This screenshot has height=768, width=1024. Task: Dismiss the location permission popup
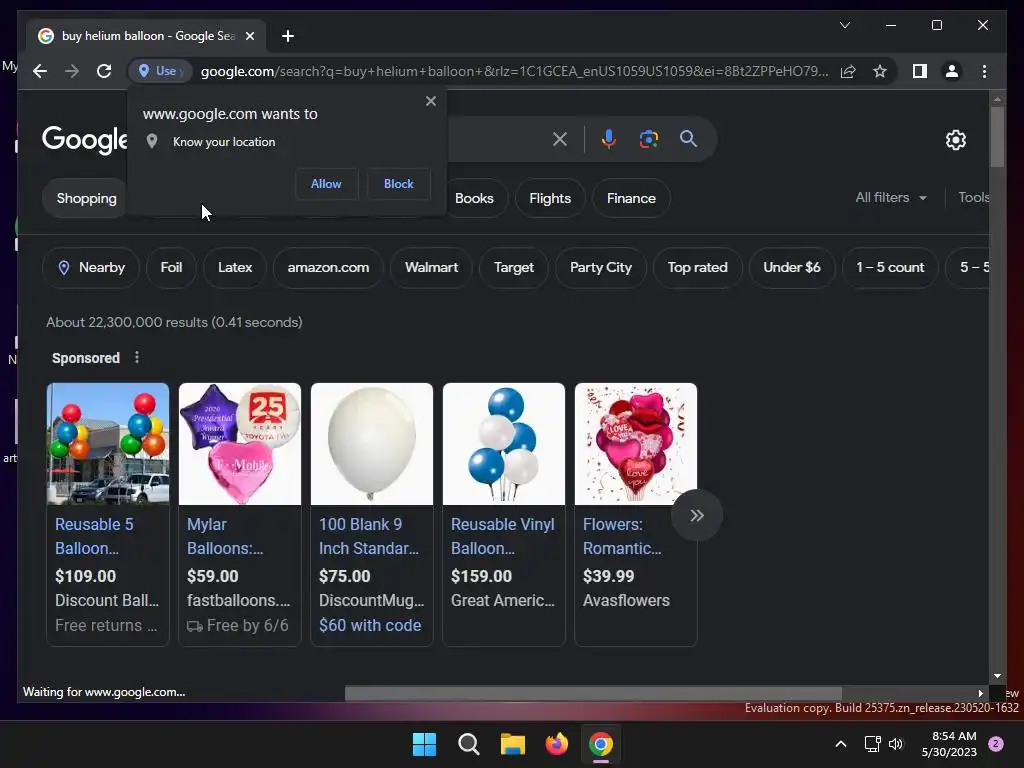click(x=430, y=101)
